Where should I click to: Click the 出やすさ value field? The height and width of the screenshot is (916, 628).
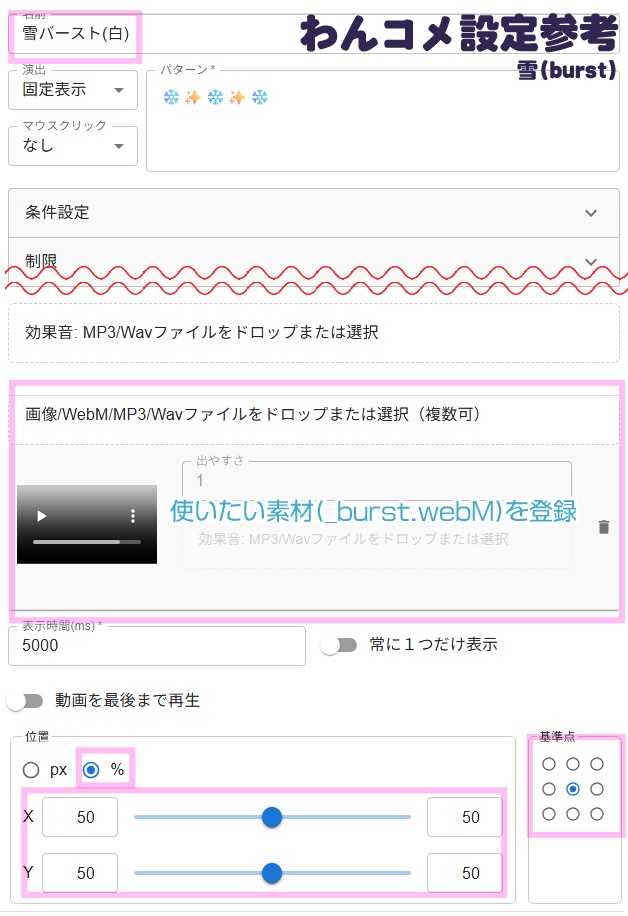point(377,480)
